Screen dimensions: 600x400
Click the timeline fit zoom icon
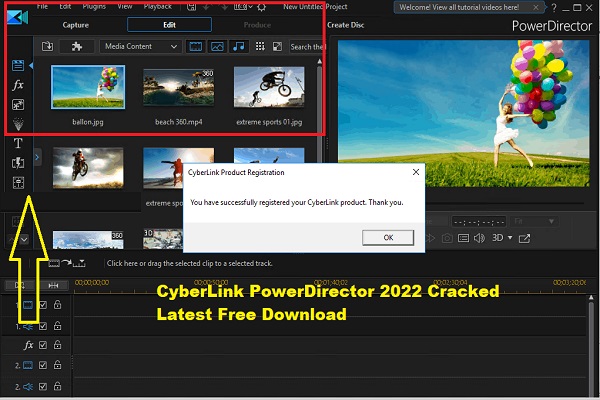tap(53, 286)
